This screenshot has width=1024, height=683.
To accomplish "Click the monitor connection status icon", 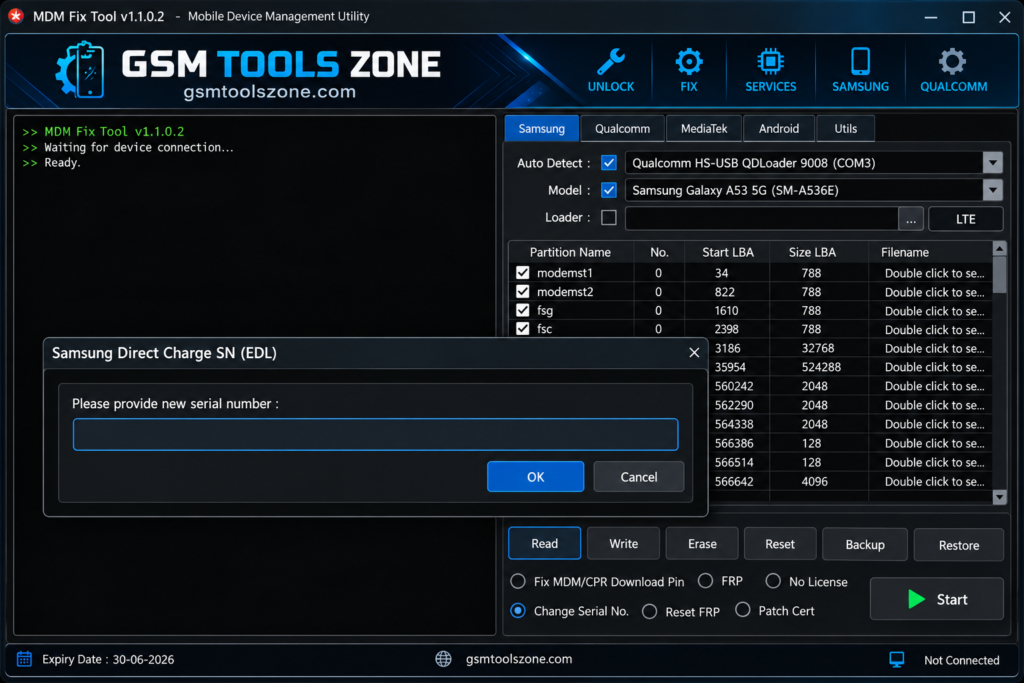I will tap(897, 659).
